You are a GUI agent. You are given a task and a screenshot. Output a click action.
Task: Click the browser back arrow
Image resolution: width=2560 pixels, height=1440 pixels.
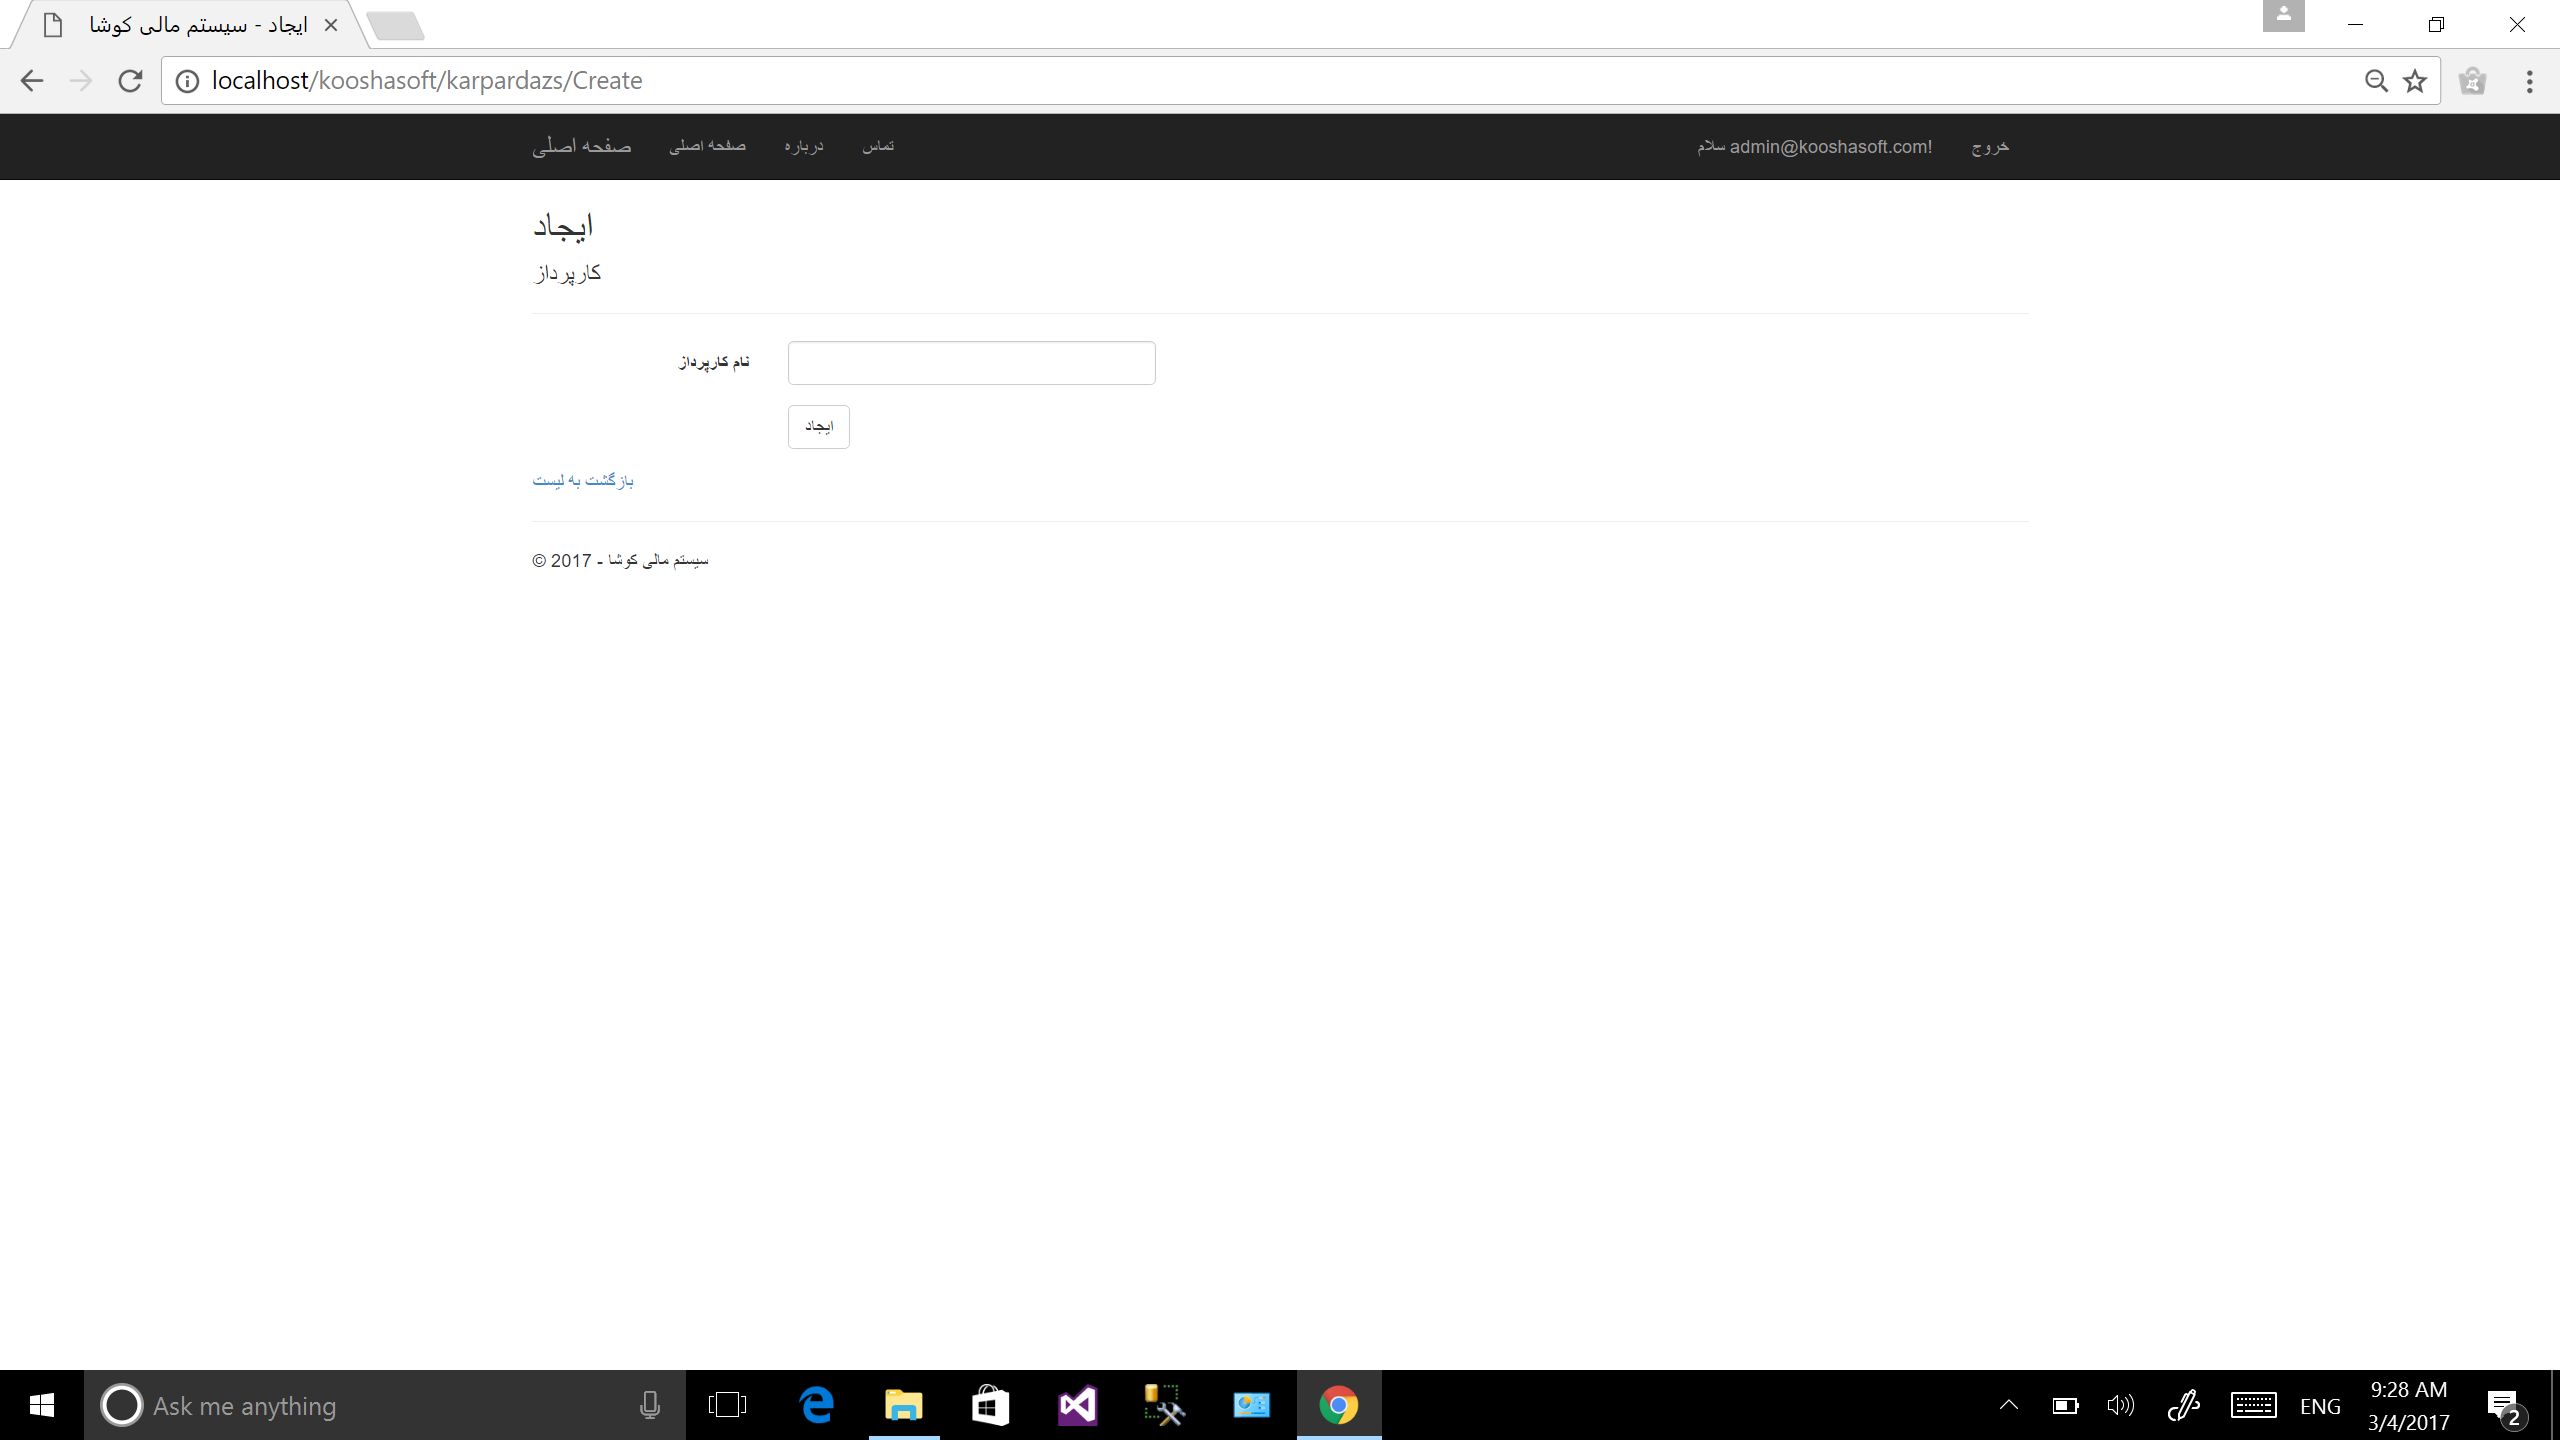pyautogui.click(x=32, y=81)
